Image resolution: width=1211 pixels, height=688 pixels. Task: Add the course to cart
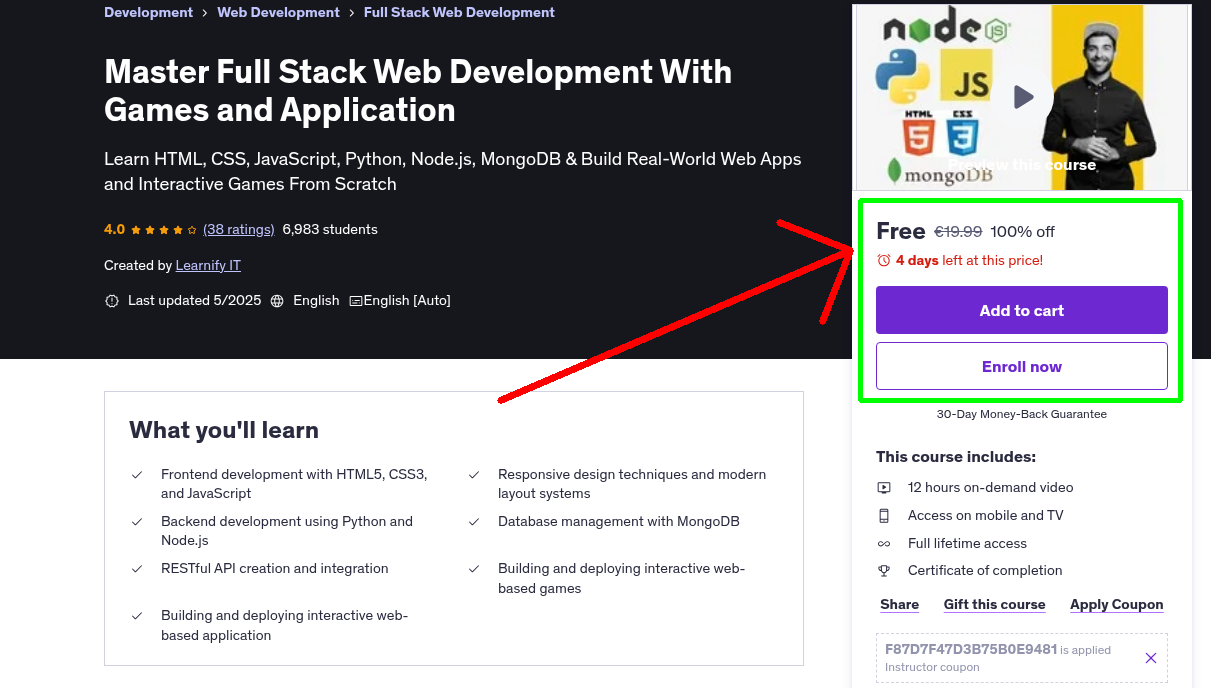coord(1022,310)
